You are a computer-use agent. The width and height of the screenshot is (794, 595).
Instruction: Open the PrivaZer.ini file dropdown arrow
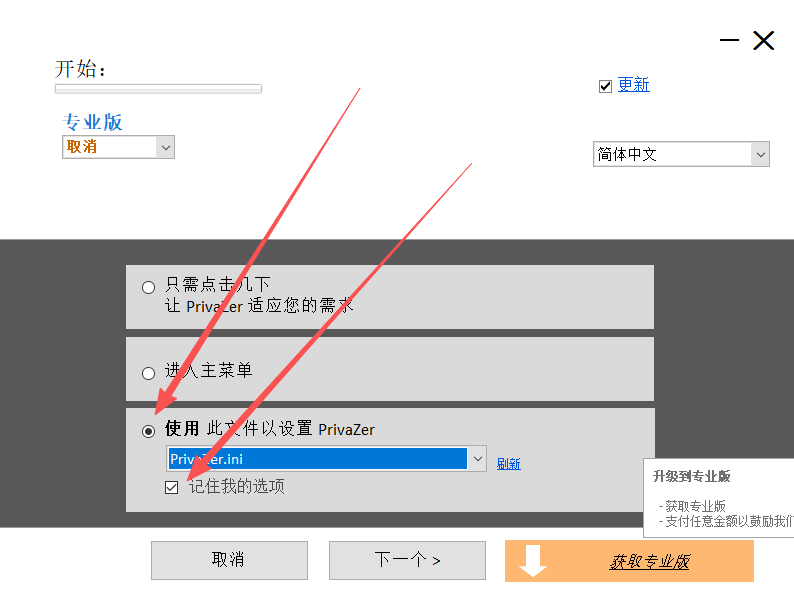point(478,459)
